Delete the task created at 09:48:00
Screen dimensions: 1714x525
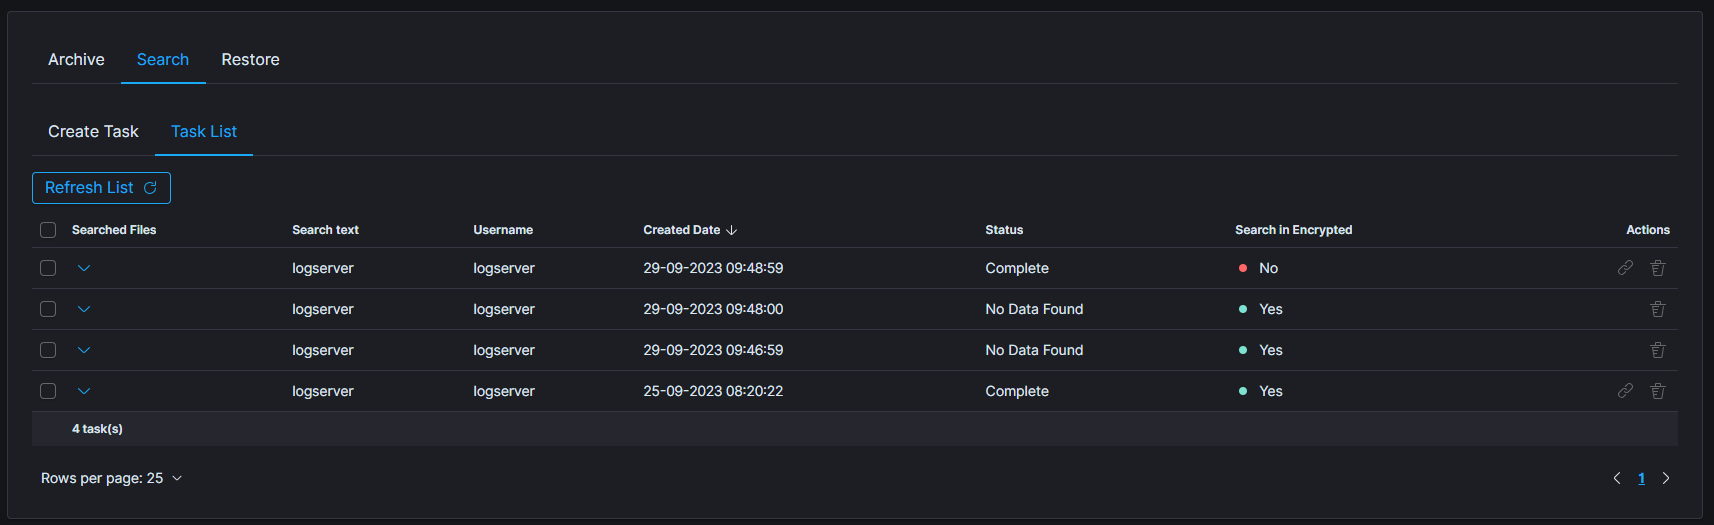pyautogui.click(x=1657, y=309)
